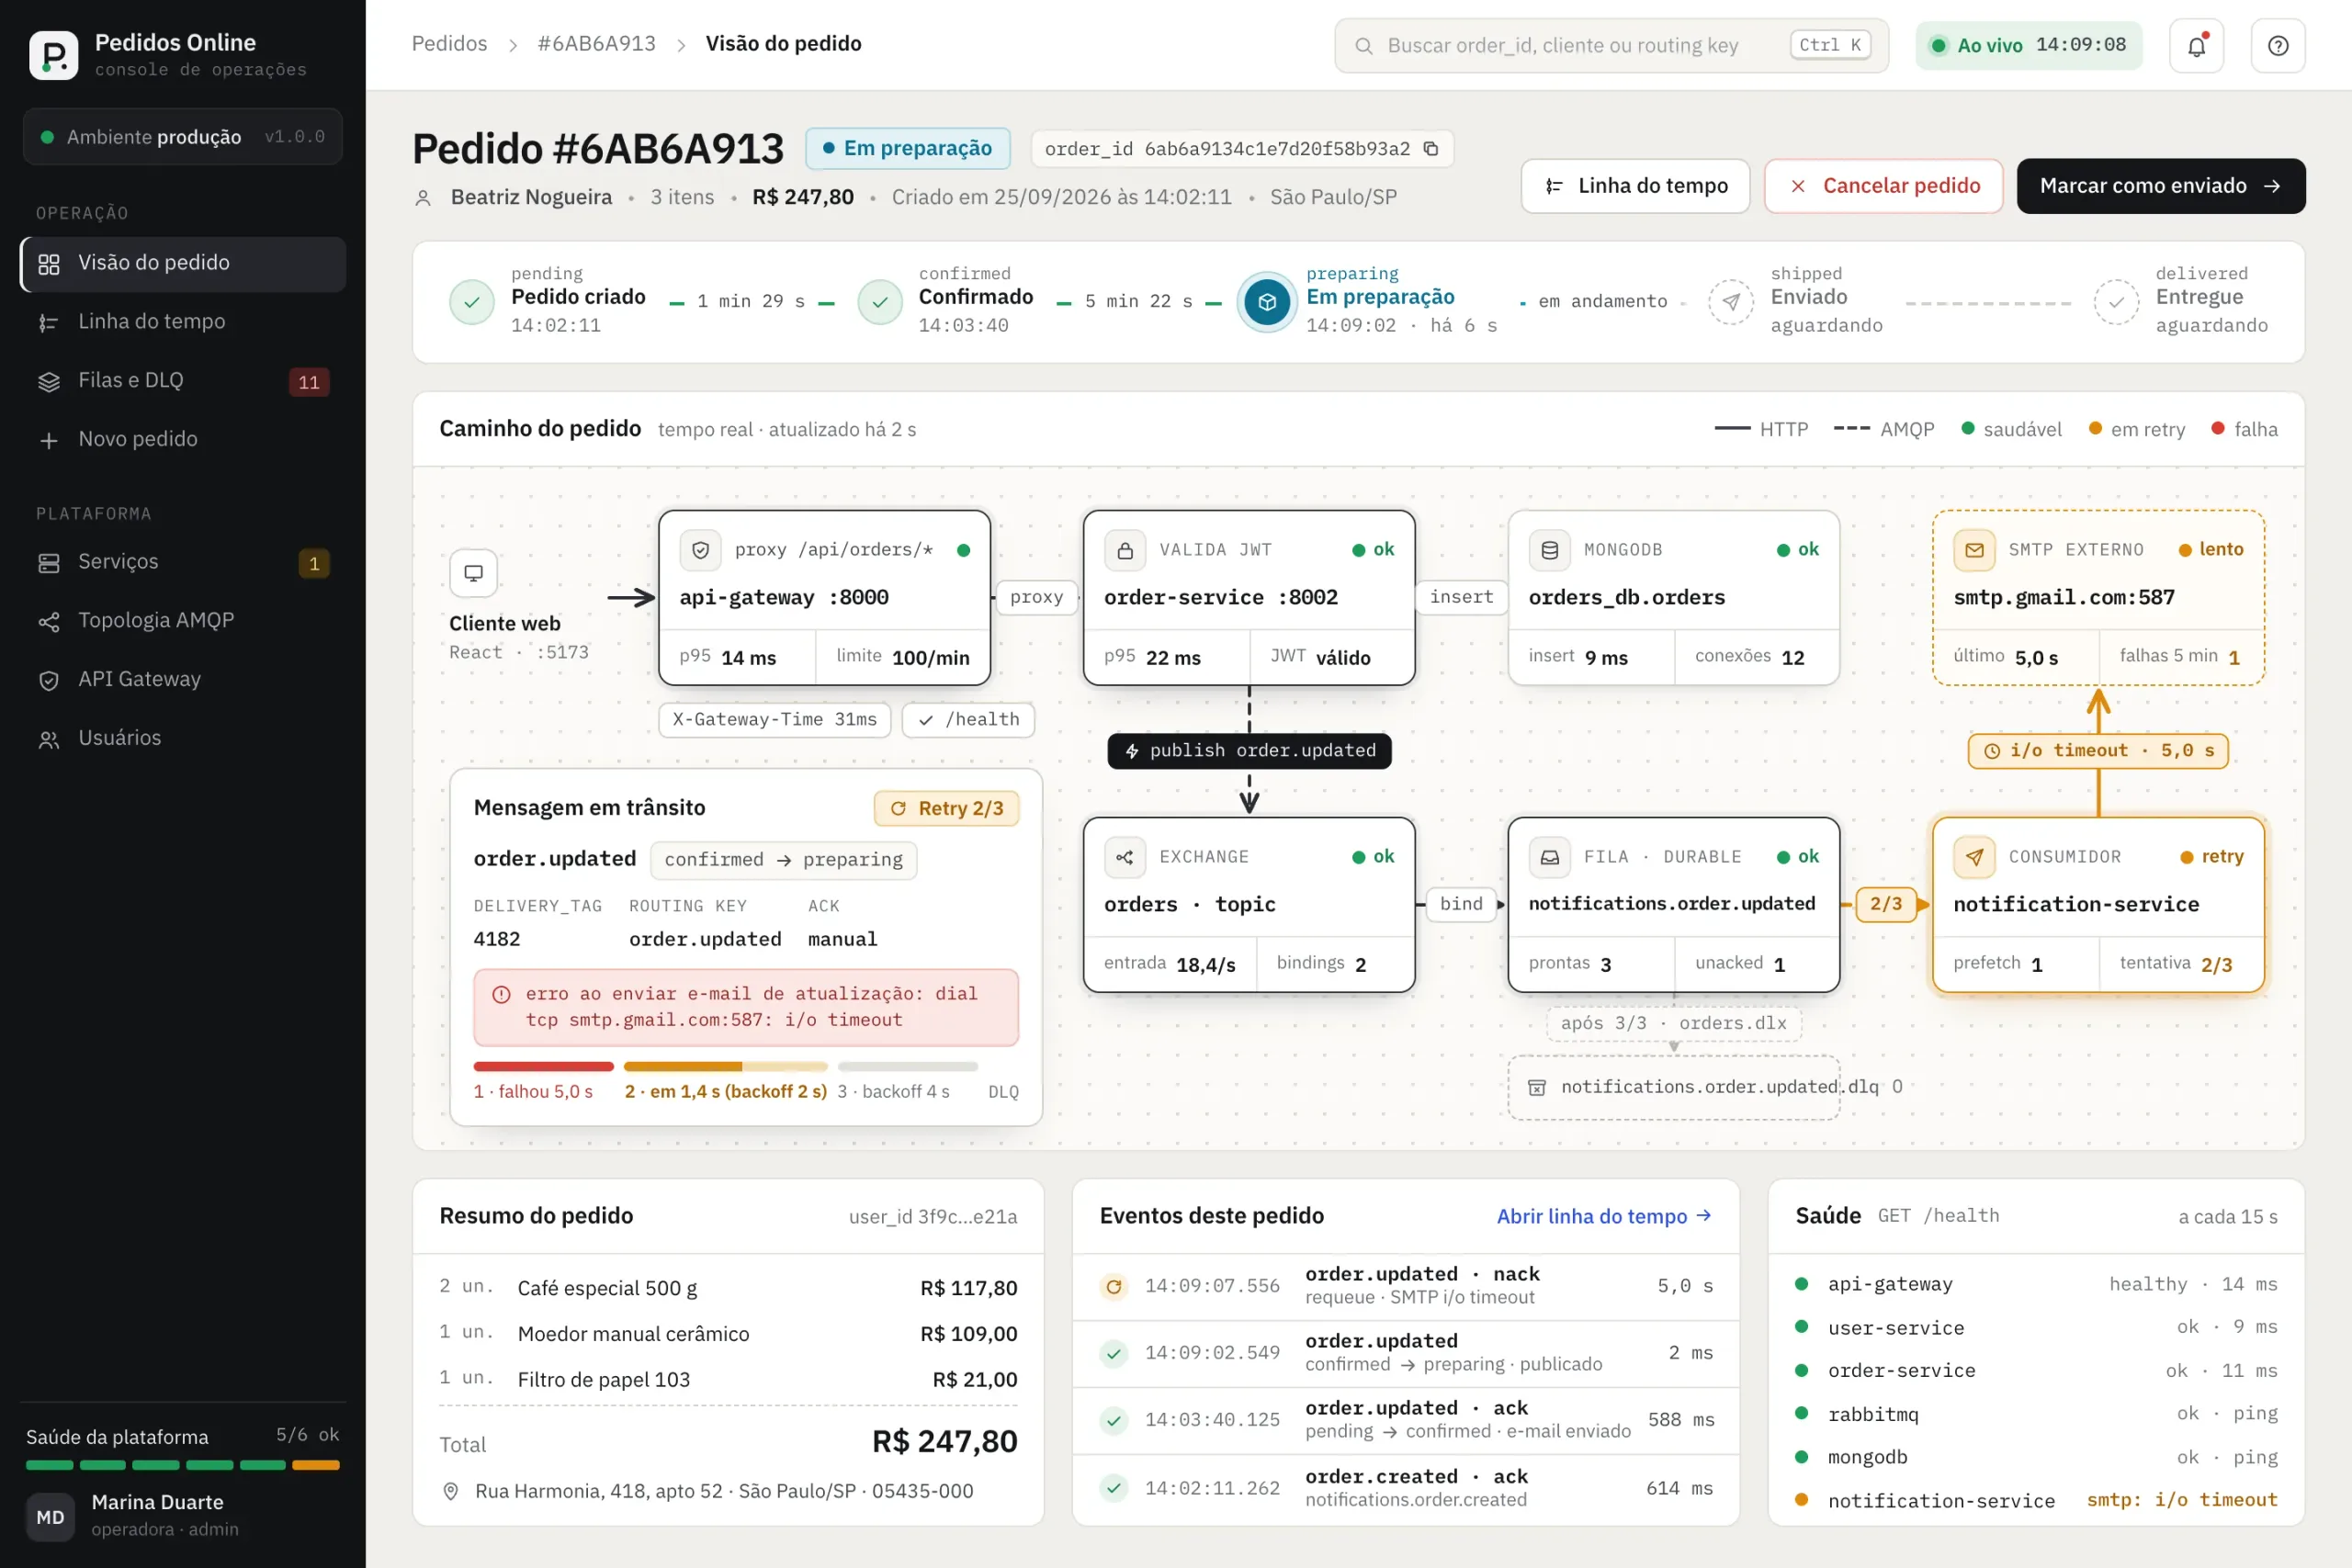Click the nack retry icon at 14:09:07.556
Viewport: 2352px width, 1568px height.
[1113, 1286]
